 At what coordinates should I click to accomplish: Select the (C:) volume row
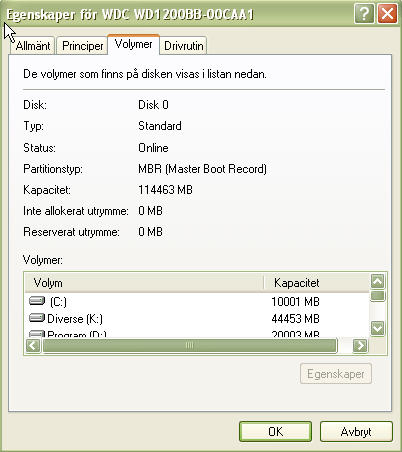(197, 301)
